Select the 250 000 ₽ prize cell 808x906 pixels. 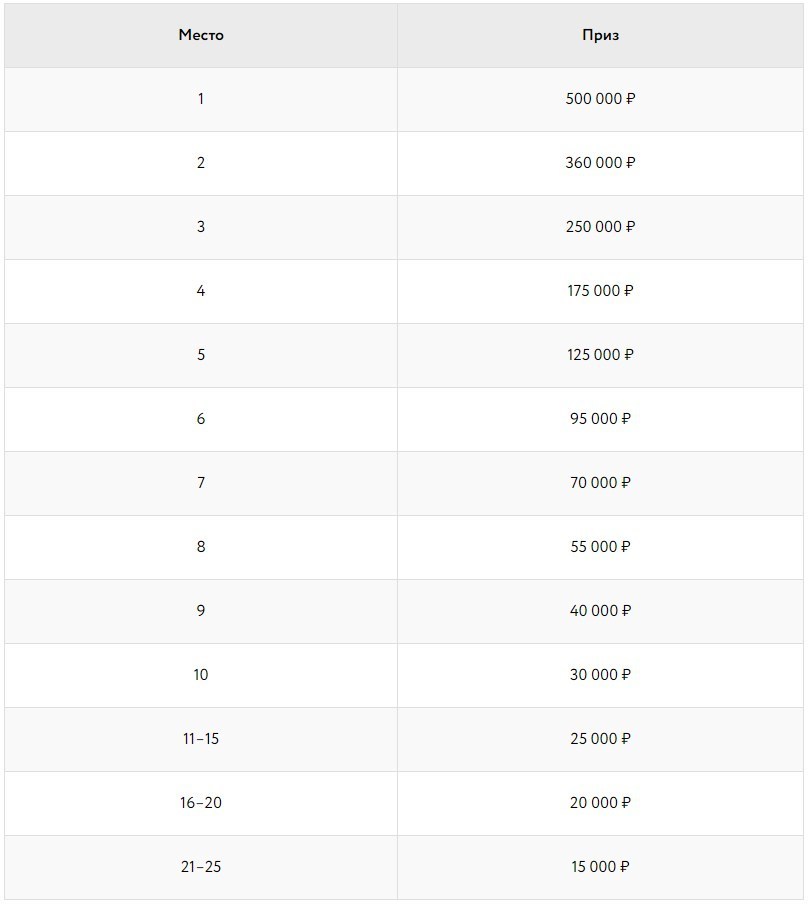point(600,227)
